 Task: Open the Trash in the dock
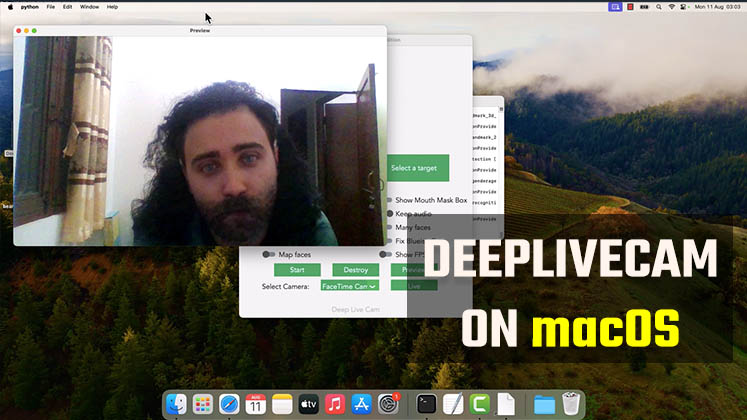571,404
